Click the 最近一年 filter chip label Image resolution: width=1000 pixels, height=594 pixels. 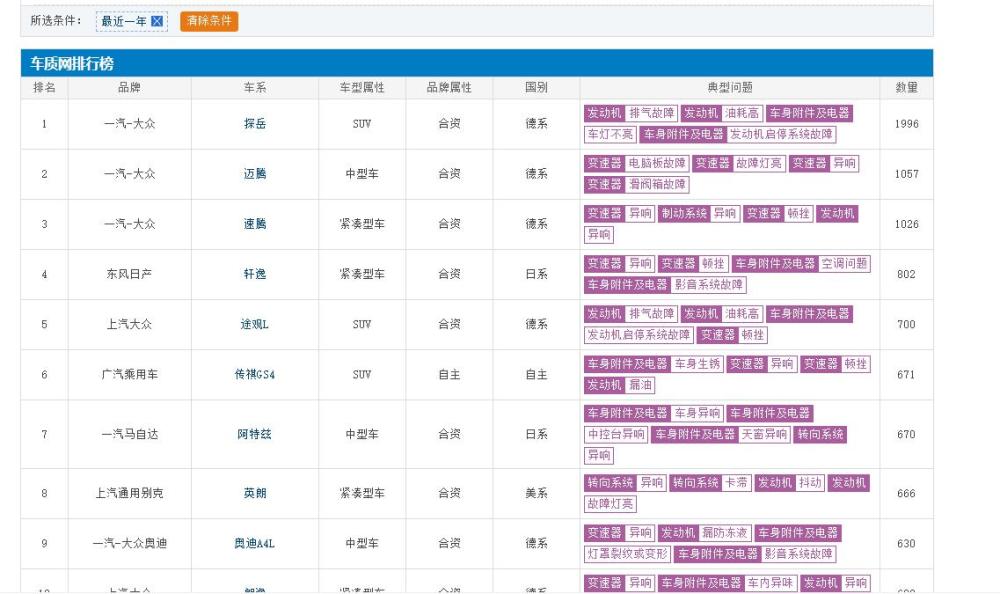coord(124,21)
